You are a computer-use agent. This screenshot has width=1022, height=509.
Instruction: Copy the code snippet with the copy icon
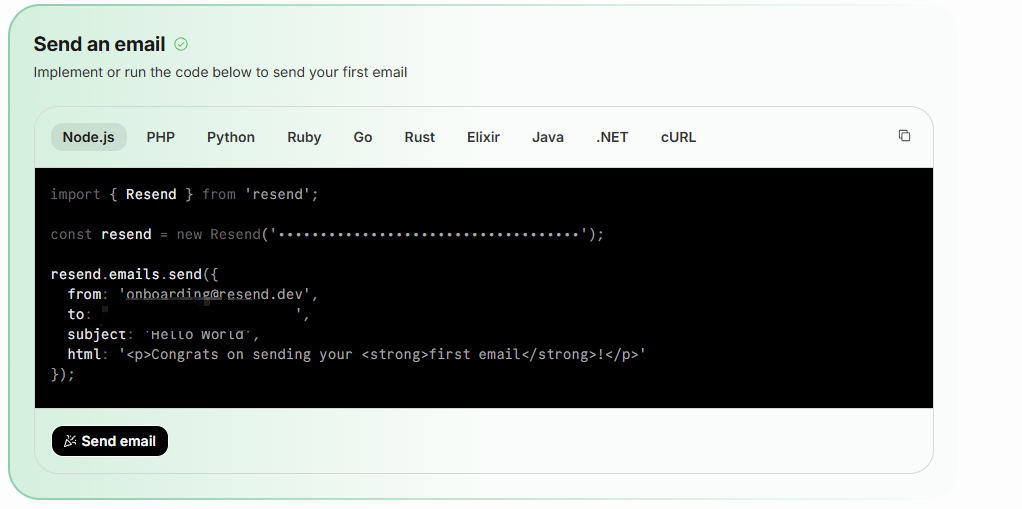click(904, 136)
